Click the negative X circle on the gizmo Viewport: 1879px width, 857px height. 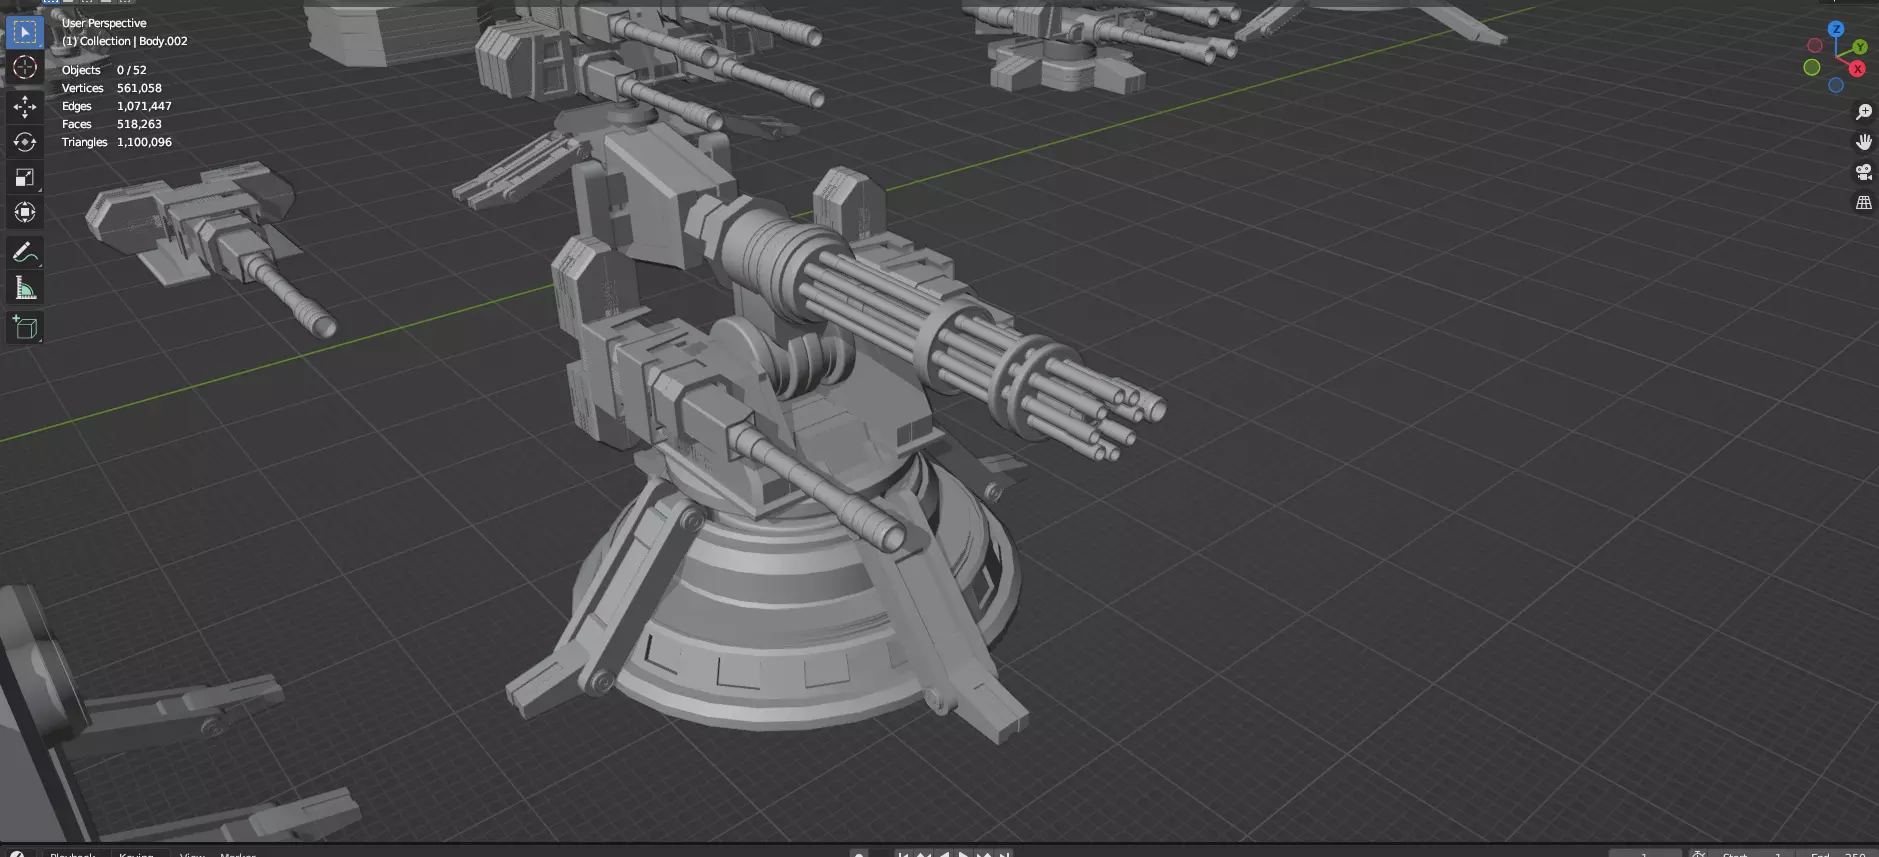(x=1815, y=46)
